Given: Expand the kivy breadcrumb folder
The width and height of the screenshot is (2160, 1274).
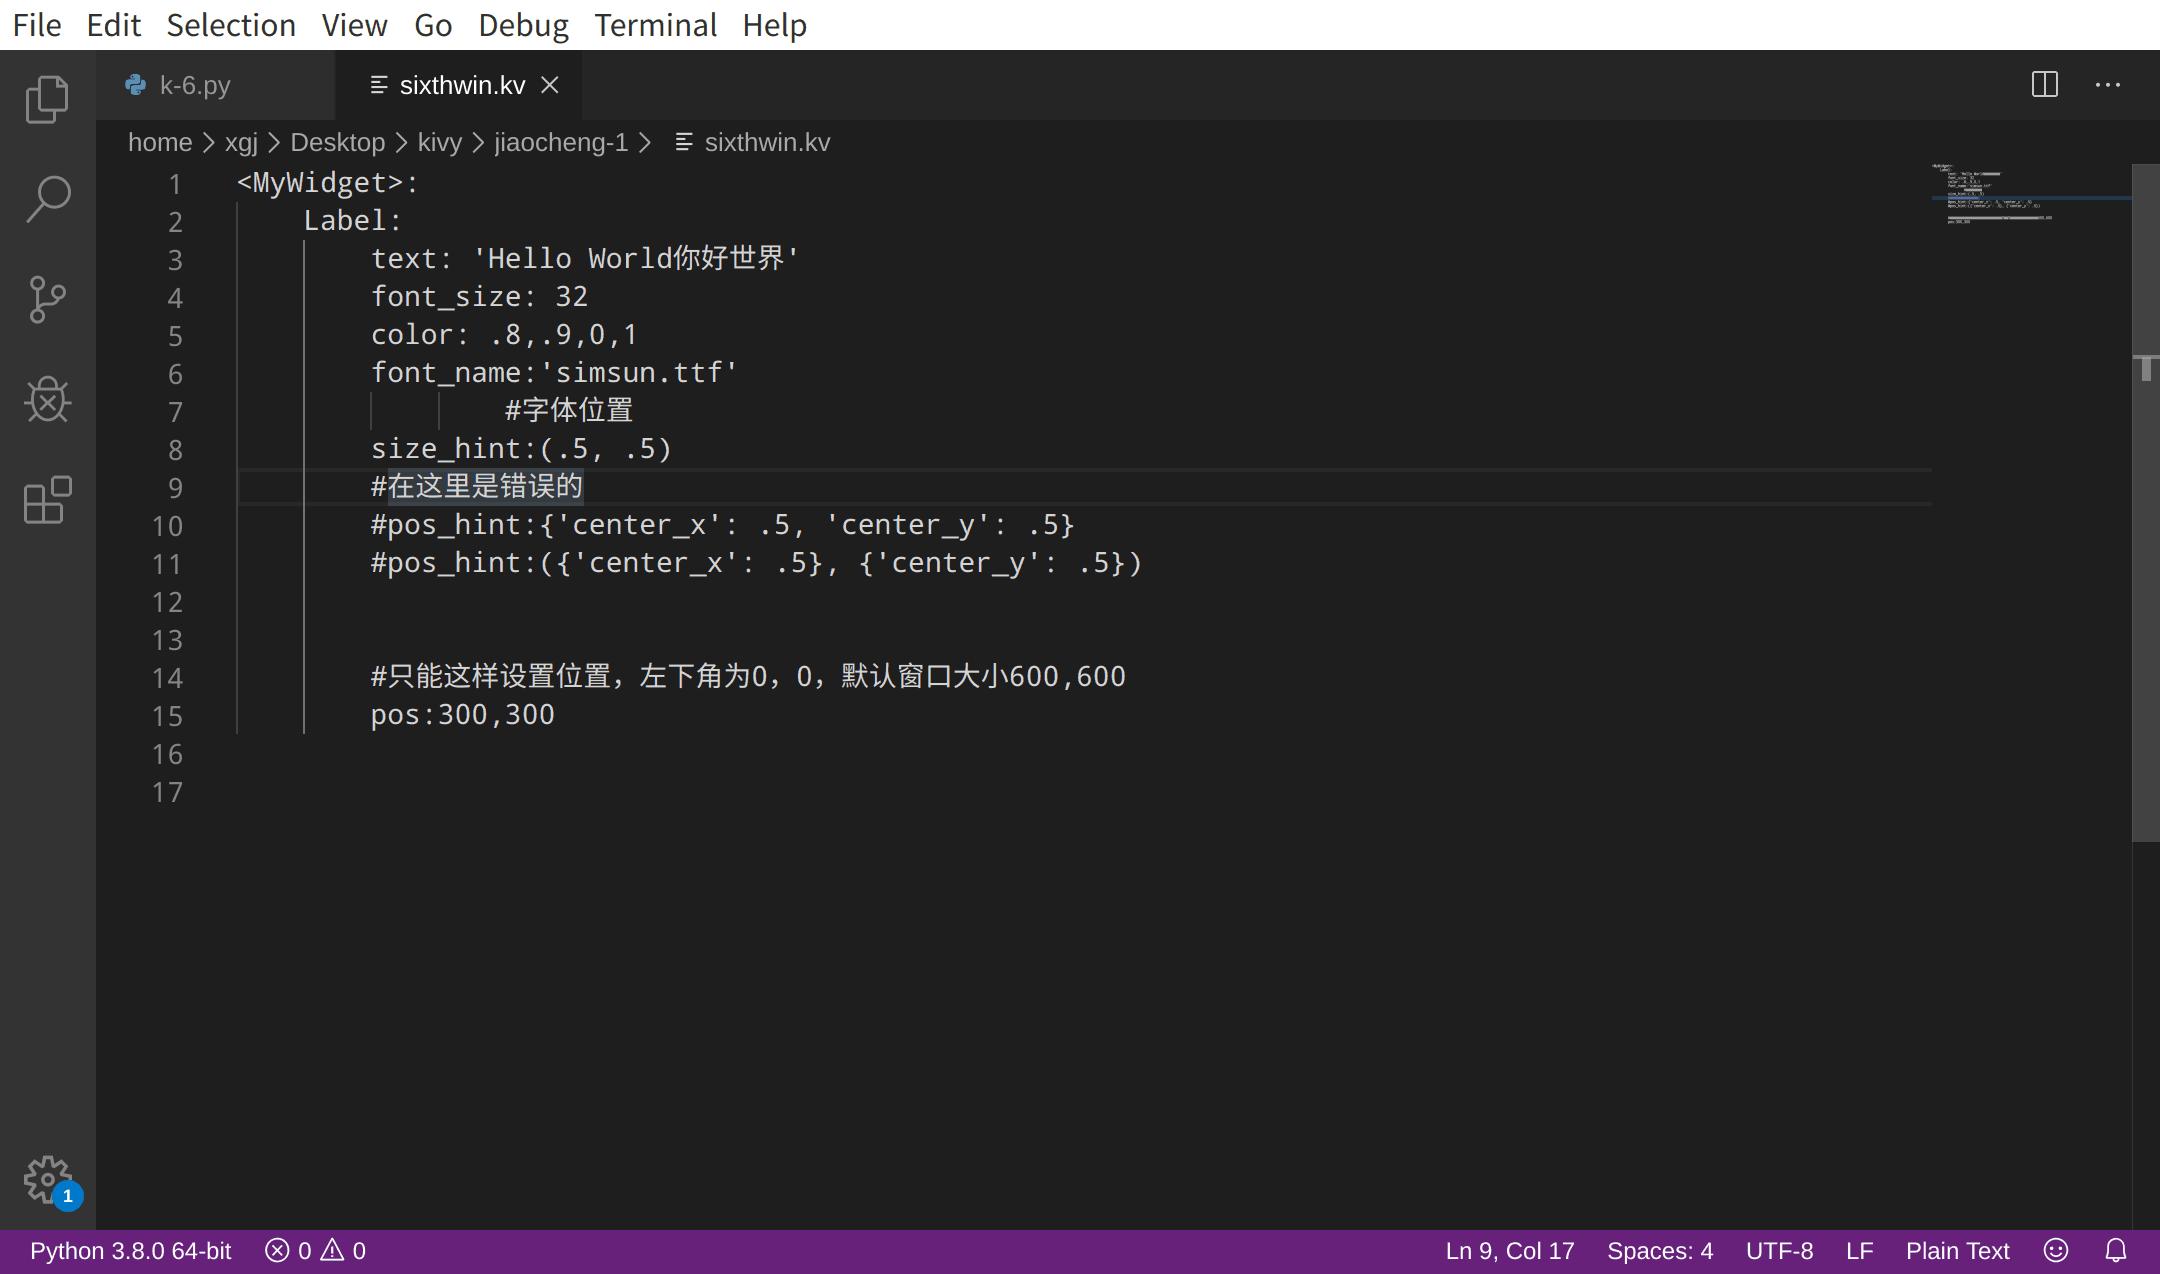Looking at the screenshot, I should [x=438, y=142].
